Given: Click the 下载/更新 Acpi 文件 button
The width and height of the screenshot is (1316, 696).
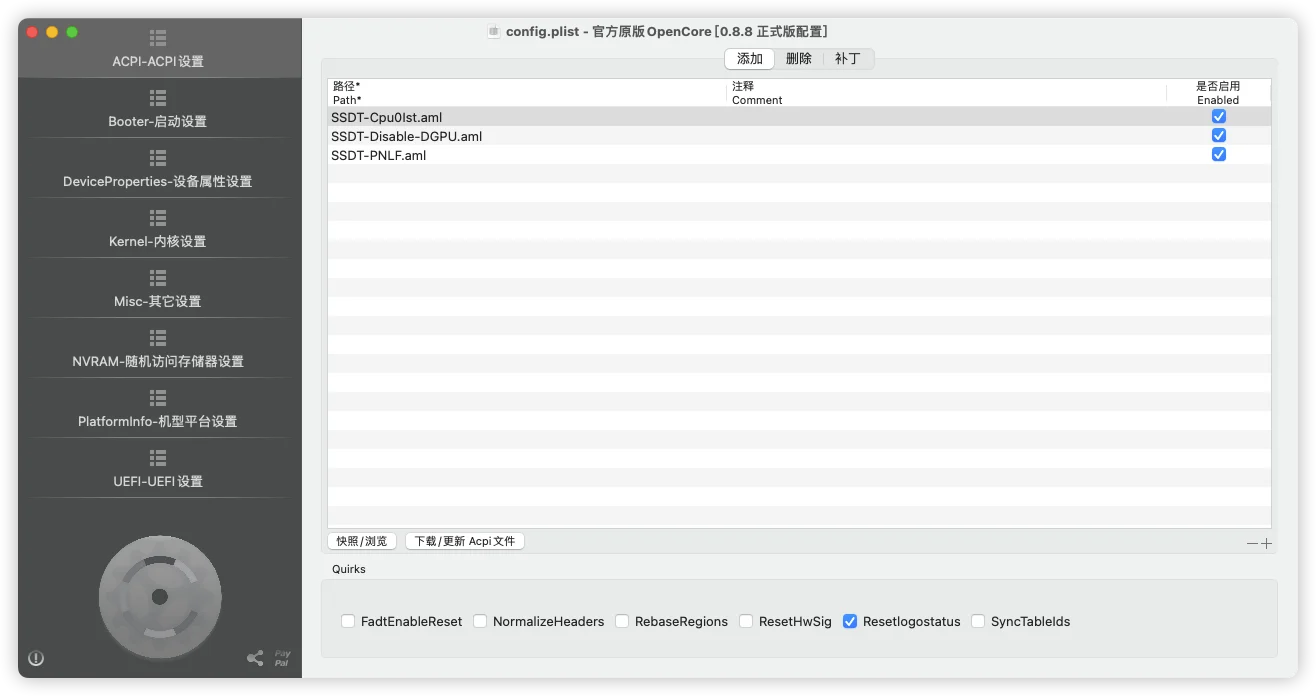Looking at the screenshot, I should pyautogui.click(x=465, y=541).
